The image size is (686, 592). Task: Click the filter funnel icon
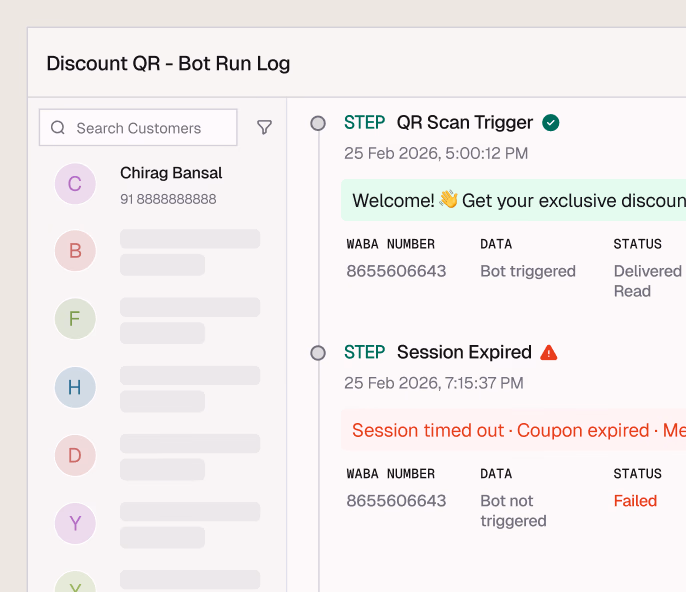pos(264,127)
